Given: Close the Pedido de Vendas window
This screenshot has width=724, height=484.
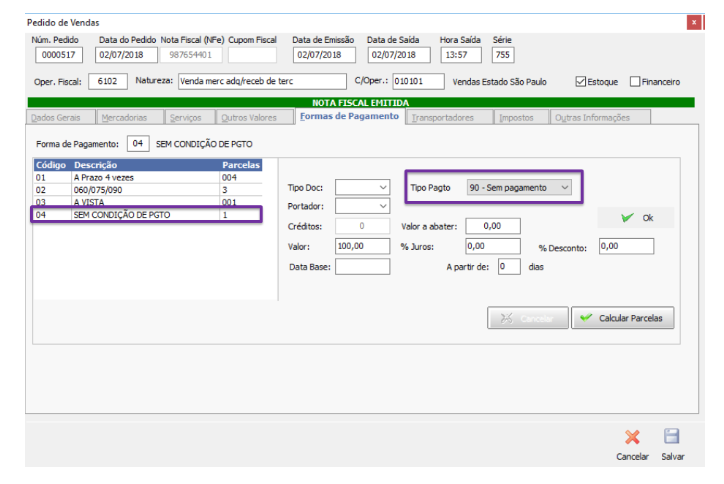Looking at the screenshot, I should pyautogui.click(x=694, y=22).
